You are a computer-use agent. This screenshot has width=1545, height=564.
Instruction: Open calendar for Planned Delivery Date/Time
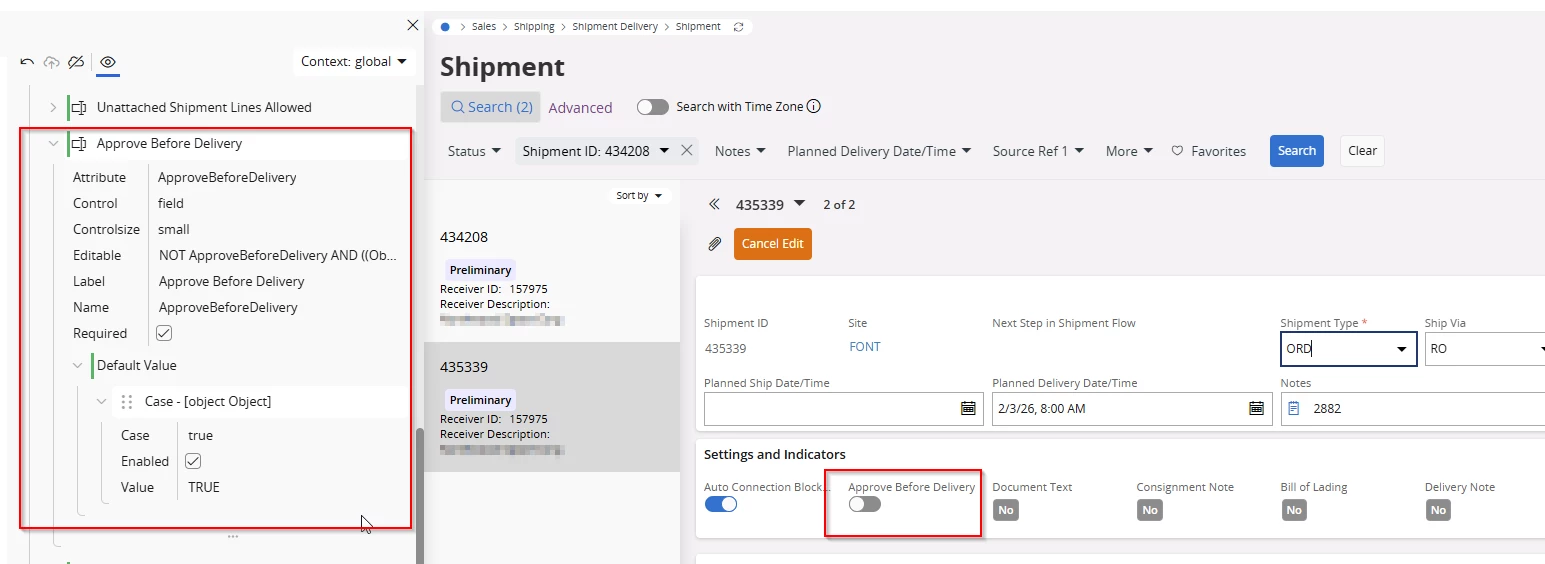click(1256, 408)
